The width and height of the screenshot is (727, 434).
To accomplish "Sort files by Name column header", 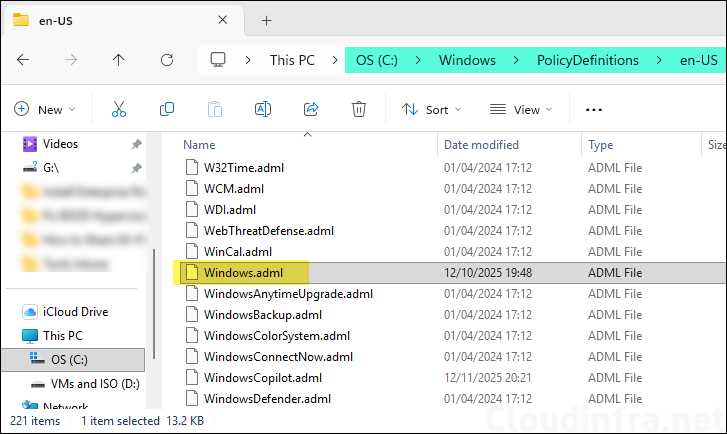I will [199, 145].
